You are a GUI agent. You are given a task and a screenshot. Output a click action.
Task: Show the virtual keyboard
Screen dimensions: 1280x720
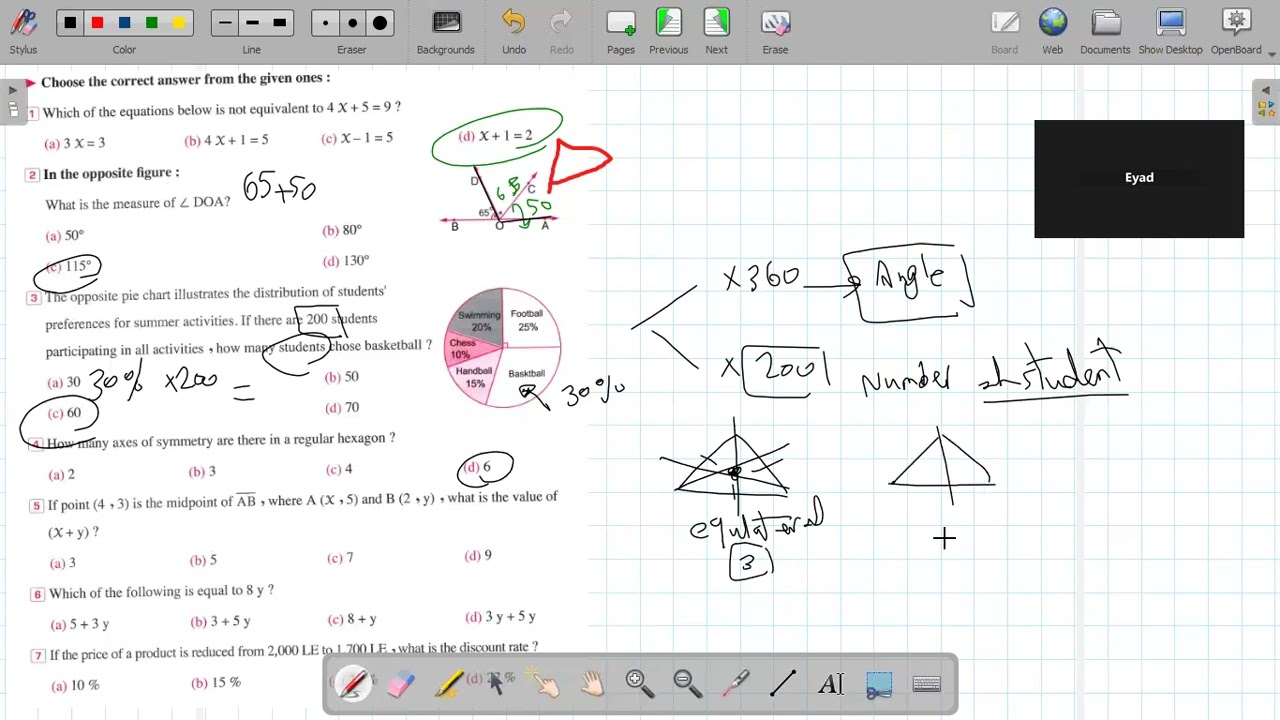927,684
